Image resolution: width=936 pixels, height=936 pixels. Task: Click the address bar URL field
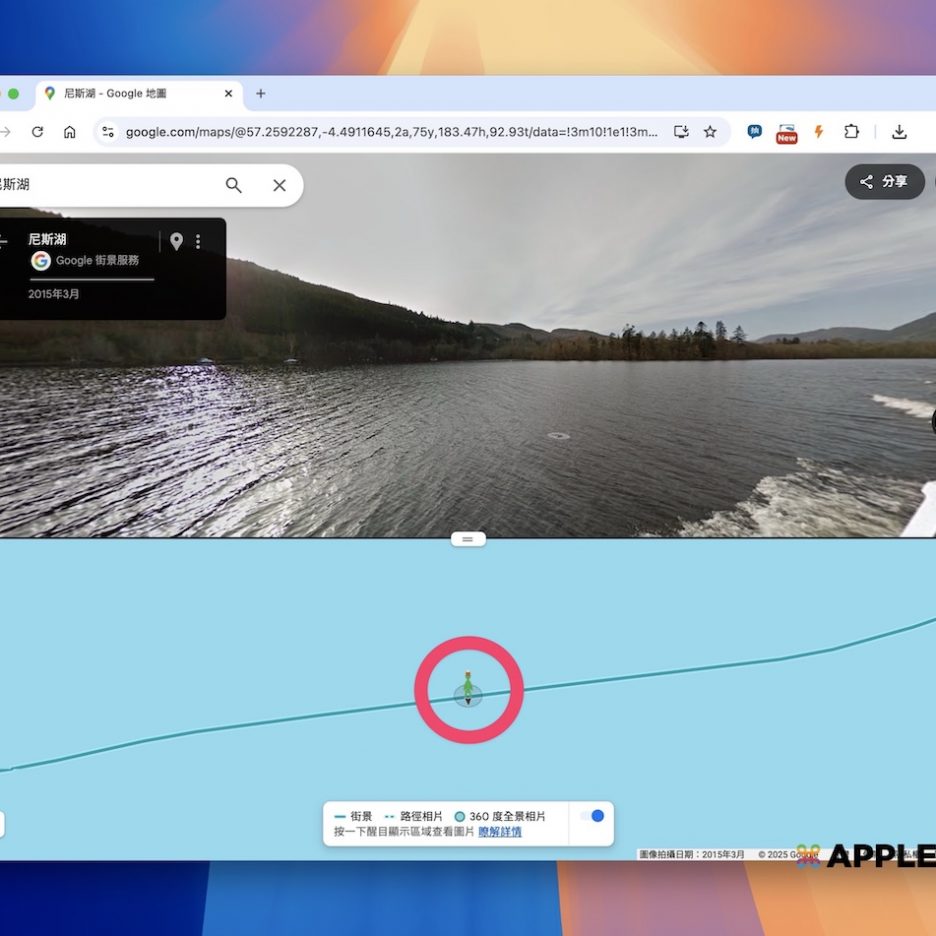tap(390, 132)
